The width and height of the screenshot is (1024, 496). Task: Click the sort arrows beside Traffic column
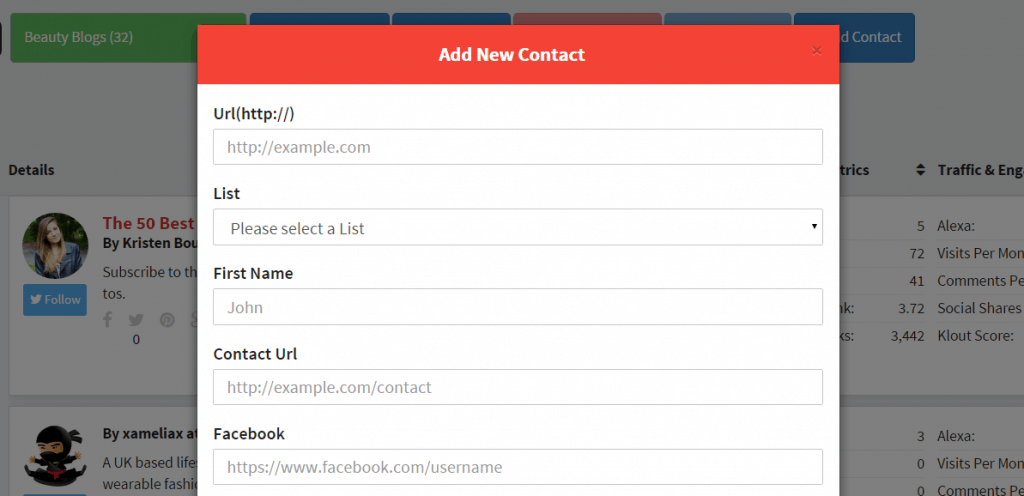tap(920, 170)
